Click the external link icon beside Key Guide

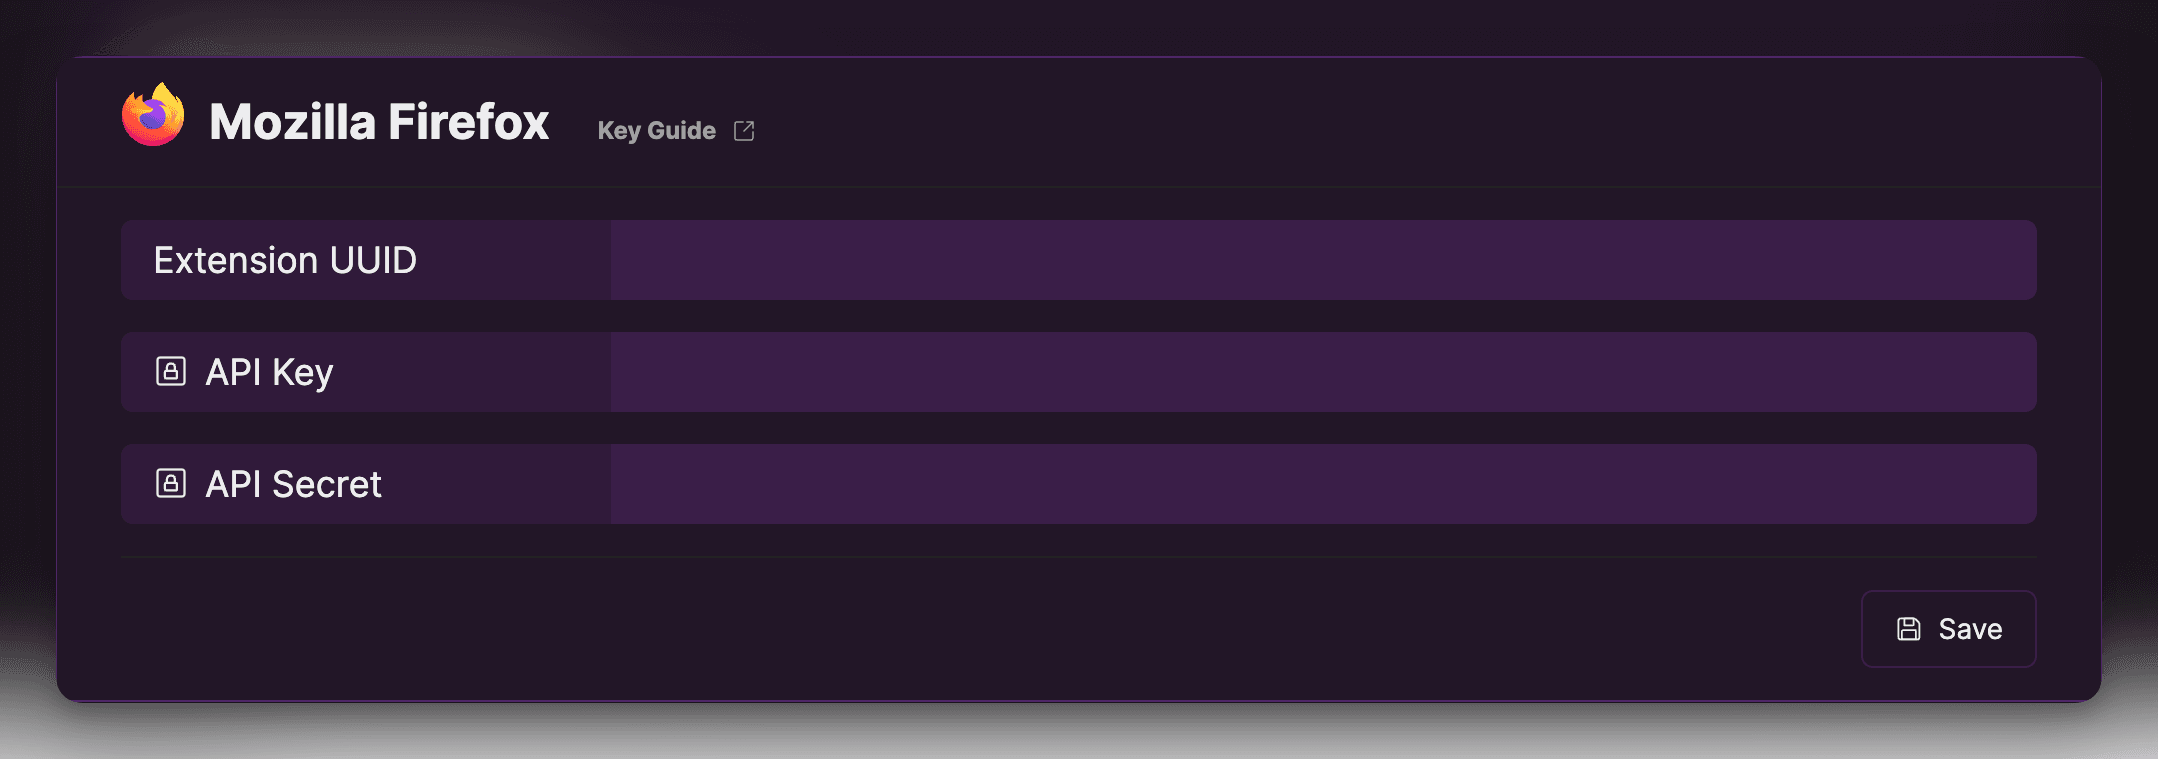point(744,131)
